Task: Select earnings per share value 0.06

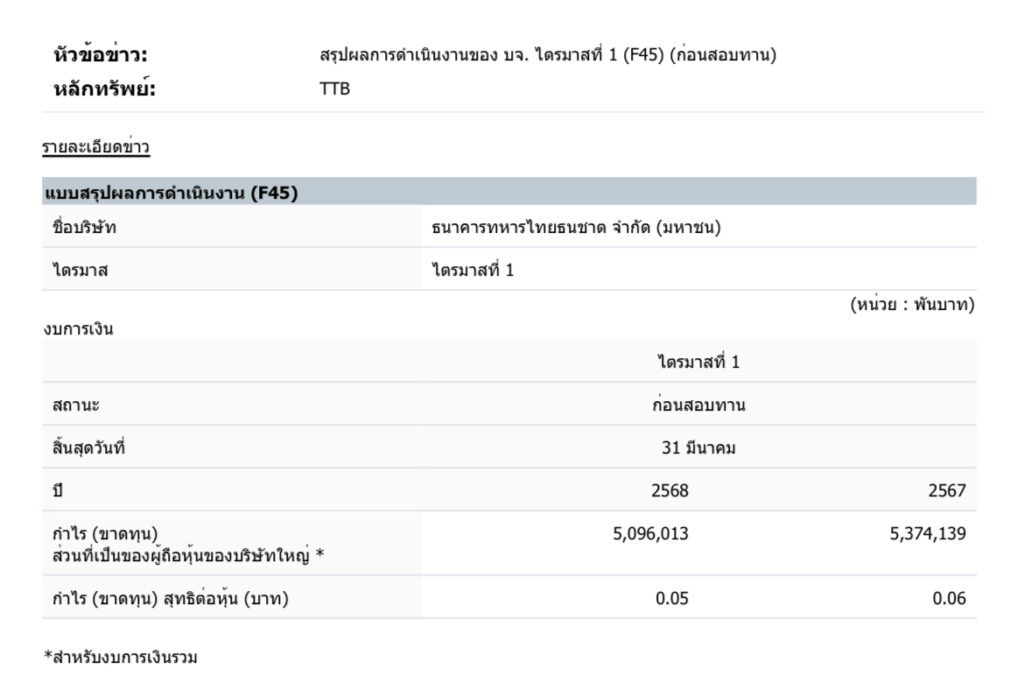Action: [949, 598]
